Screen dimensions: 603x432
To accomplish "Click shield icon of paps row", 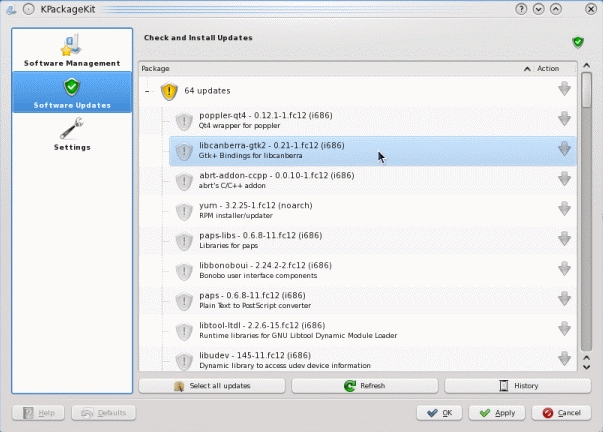I will [184, 302].
